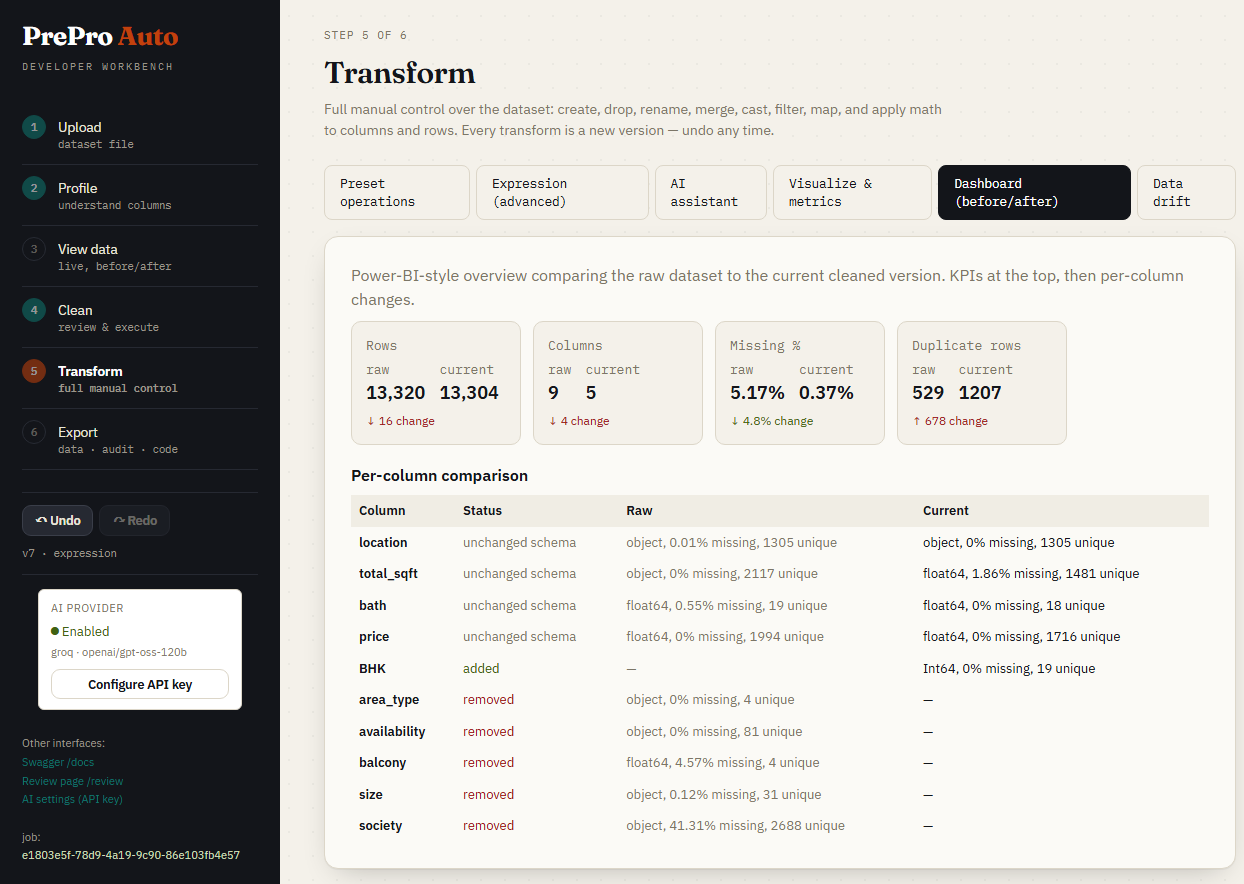Viewport: 1244px width, 884px height.
Task: Open the Swagger /docs link
Action: pos(58,762)
